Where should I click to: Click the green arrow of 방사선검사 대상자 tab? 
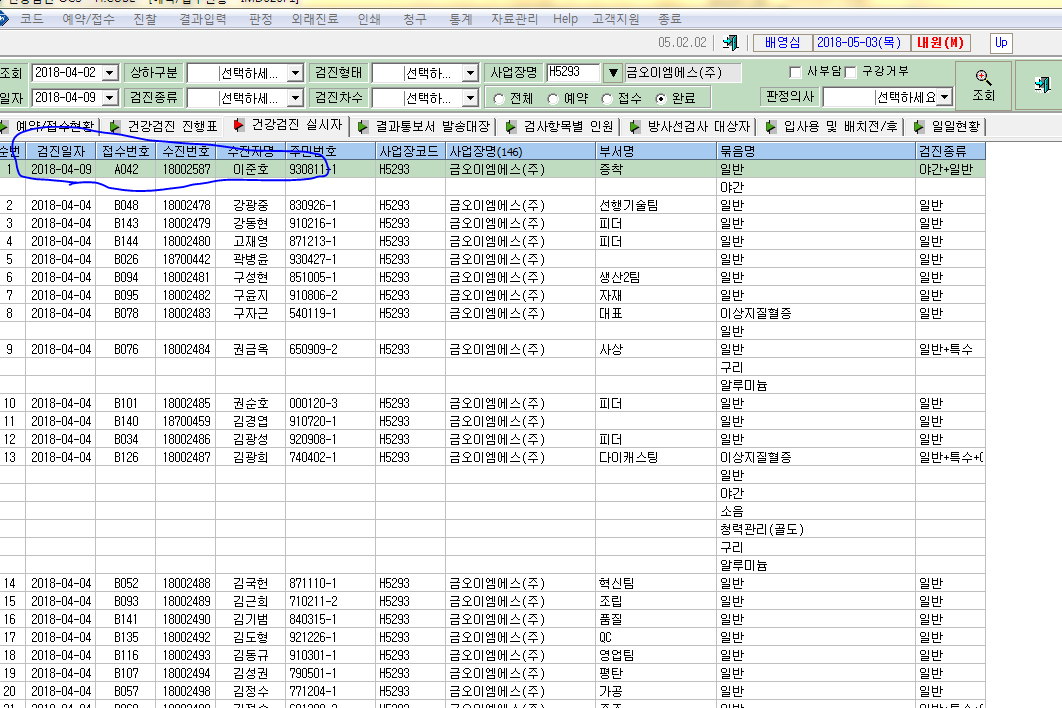point(635,127)
